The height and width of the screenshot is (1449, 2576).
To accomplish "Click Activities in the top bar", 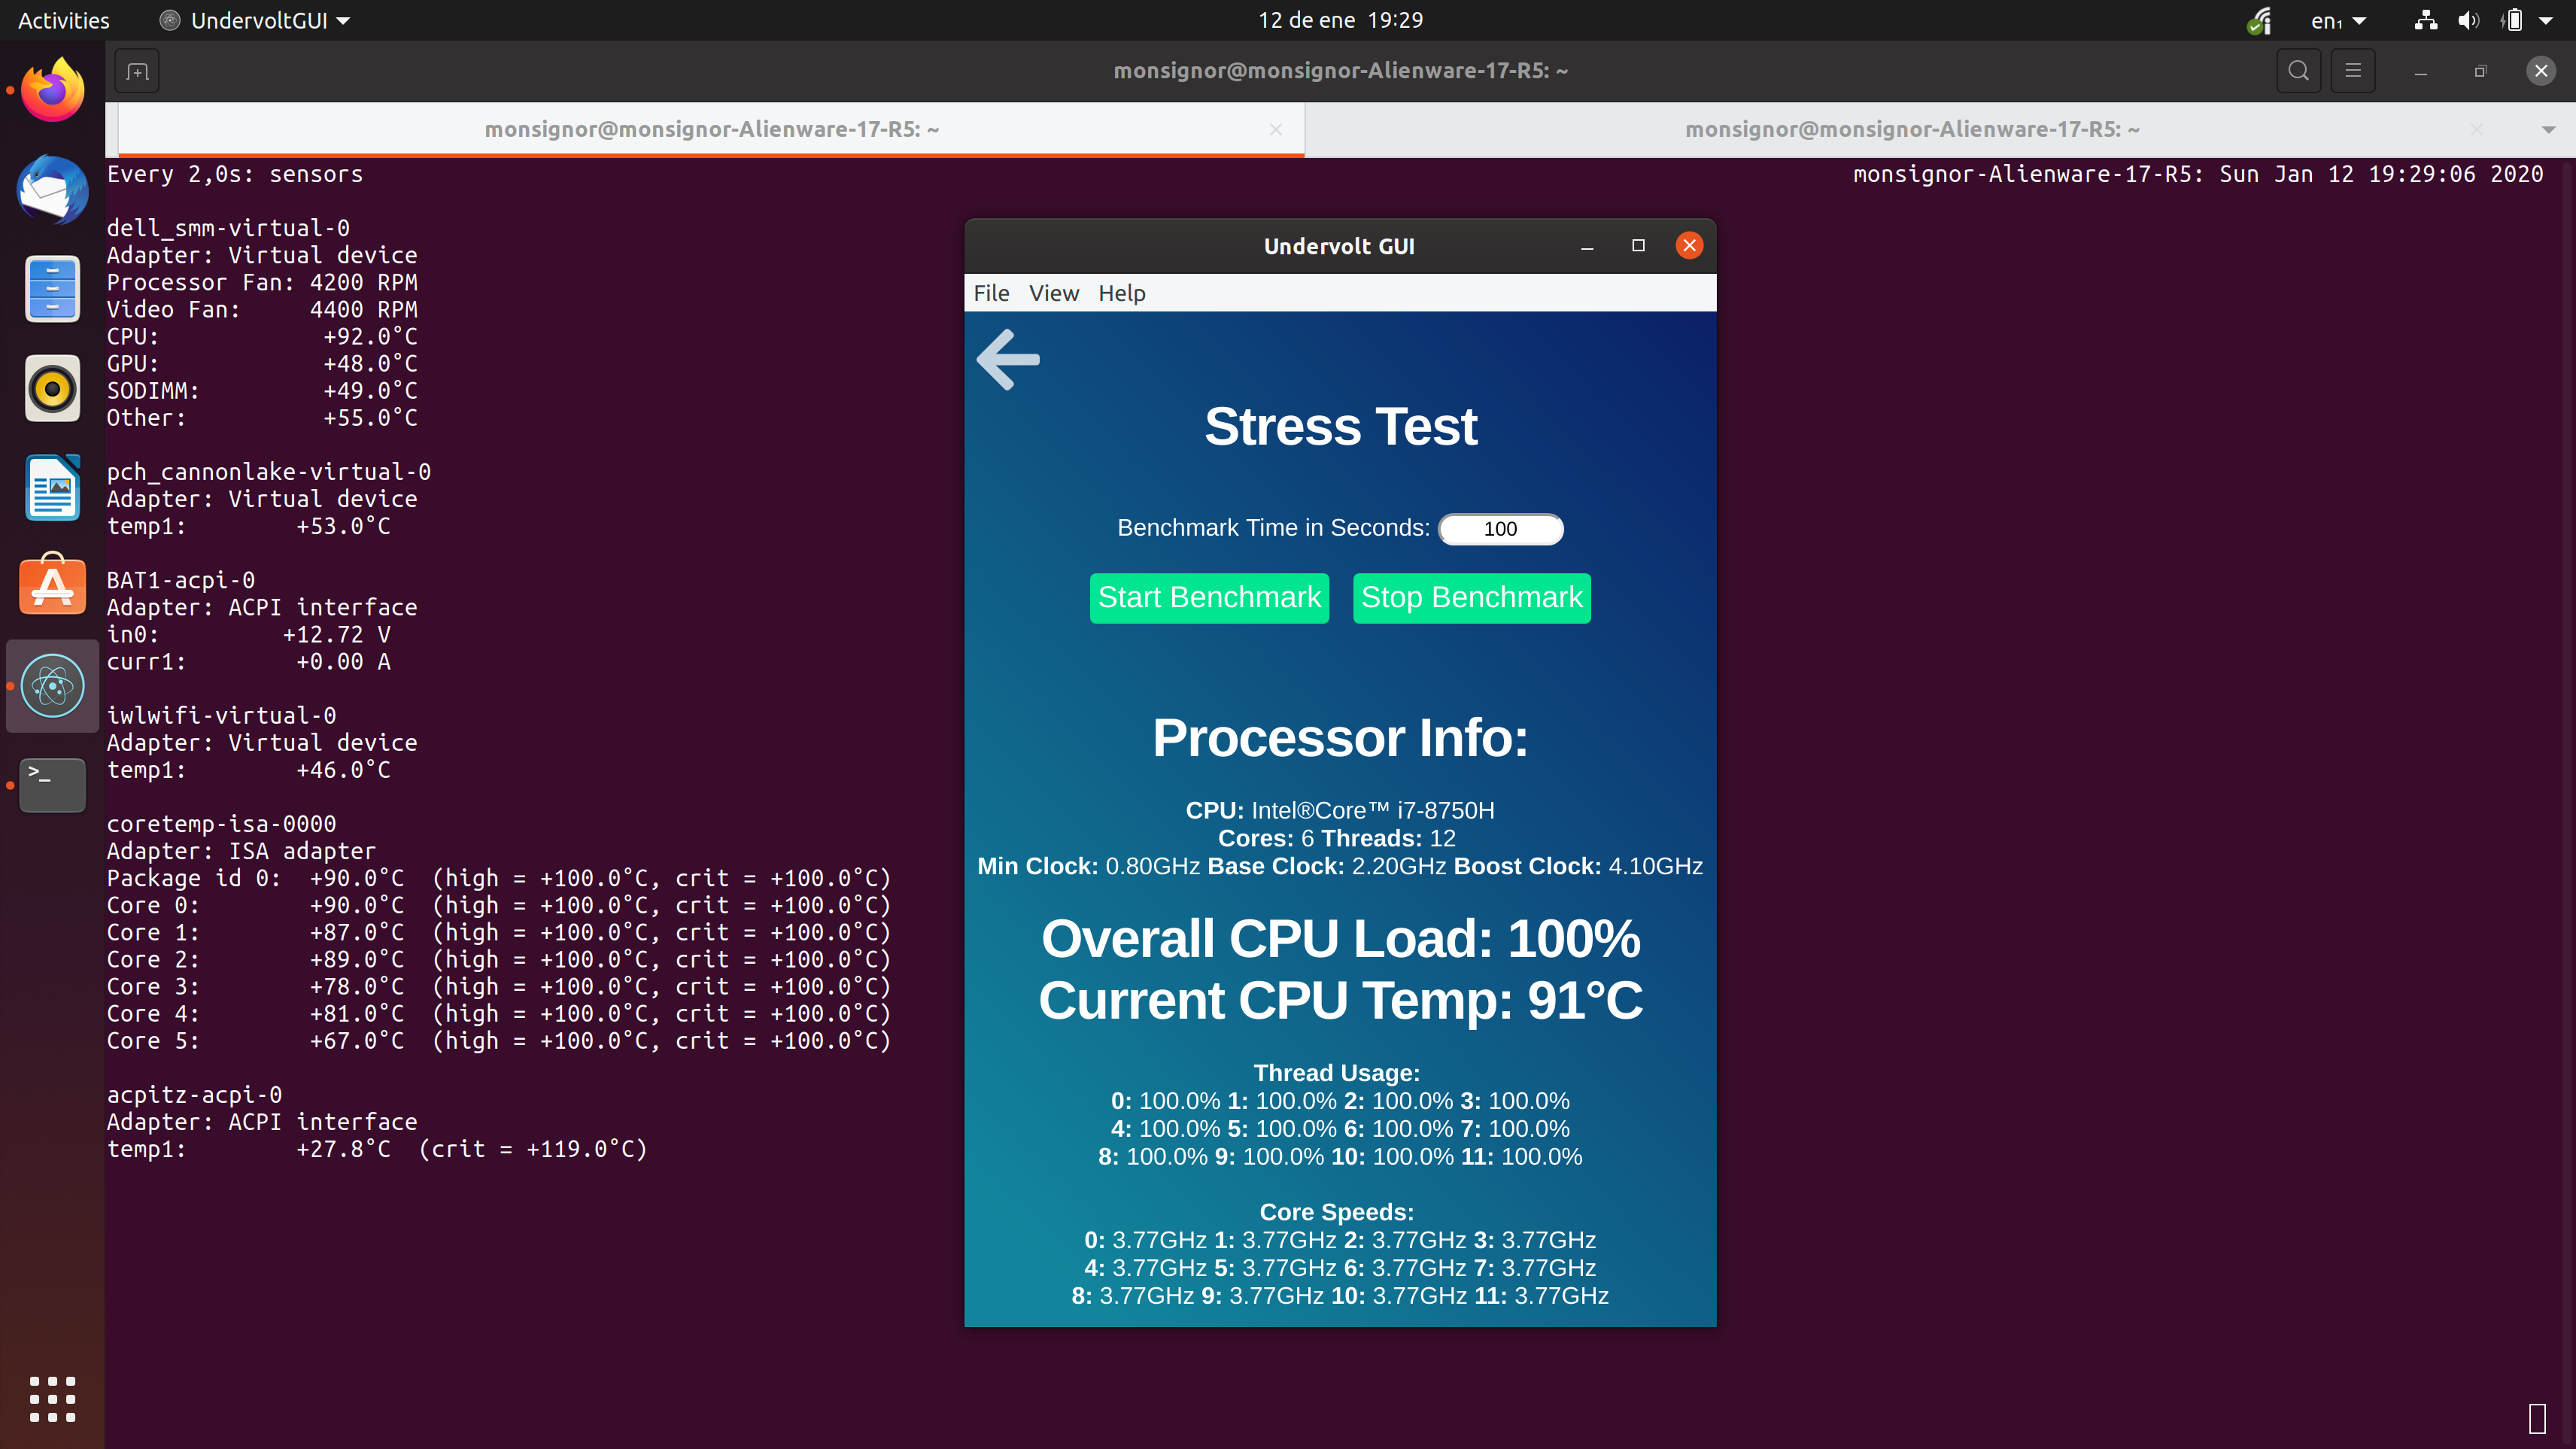I will click(63, 20).
